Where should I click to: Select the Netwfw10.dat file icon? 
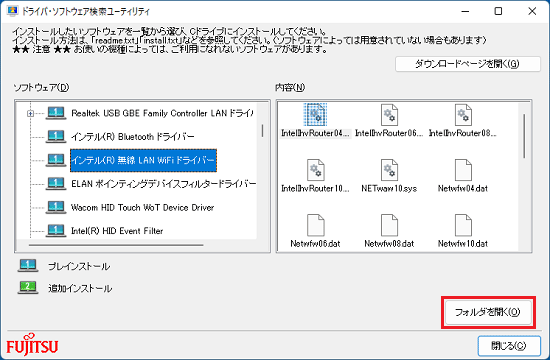pyautogui.click(x=463, y=225)
